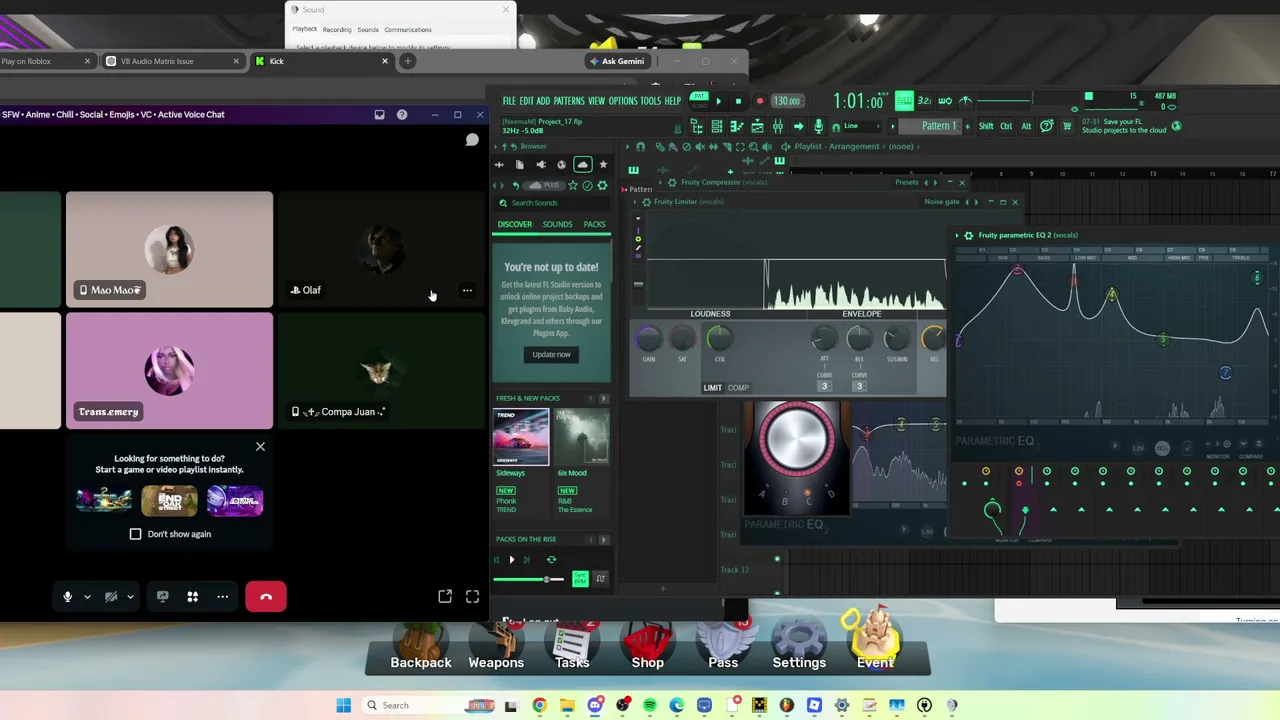This screenshot has height=720, width=1280.
Task: Click the microphone recording icon in FL toolbar
Action: click(x=819, y=126)
